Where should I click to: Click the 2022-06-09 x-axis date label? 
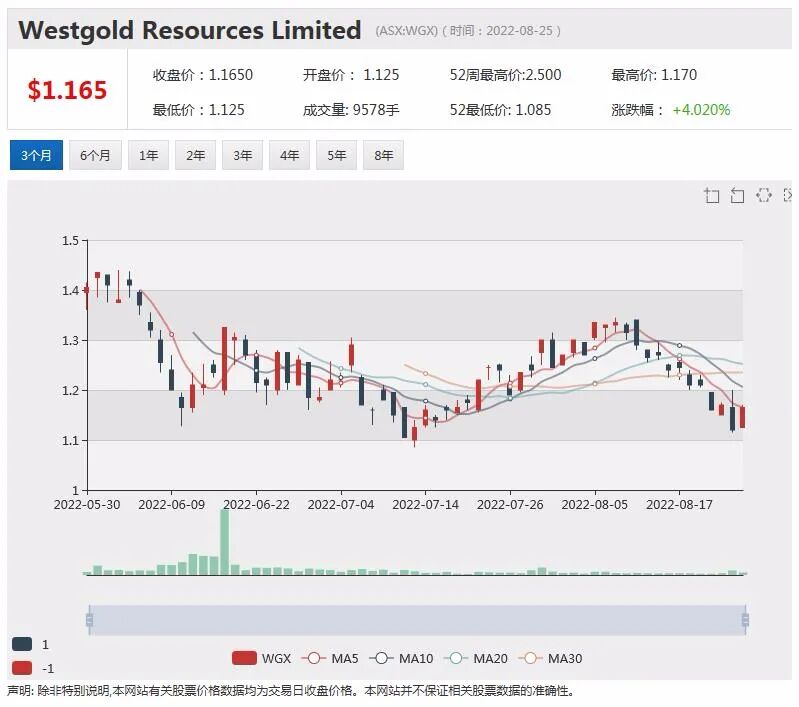tap(172, 505)
